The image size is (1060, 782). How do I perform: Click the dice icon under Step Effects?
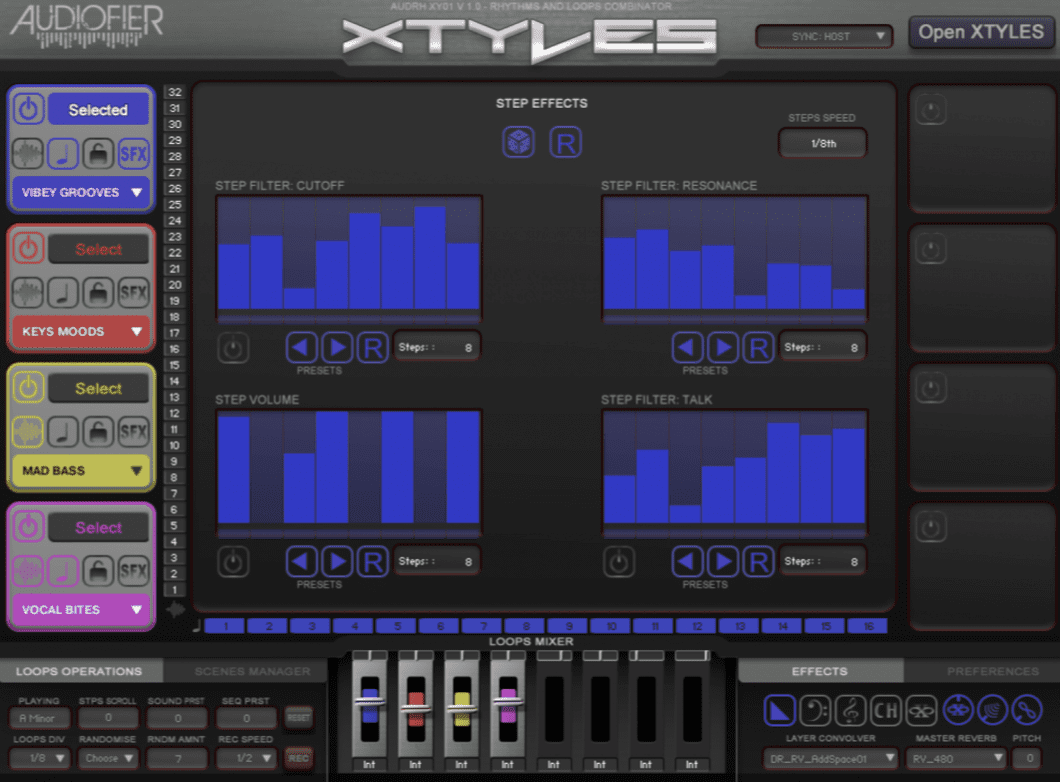[x=519, y=143]
